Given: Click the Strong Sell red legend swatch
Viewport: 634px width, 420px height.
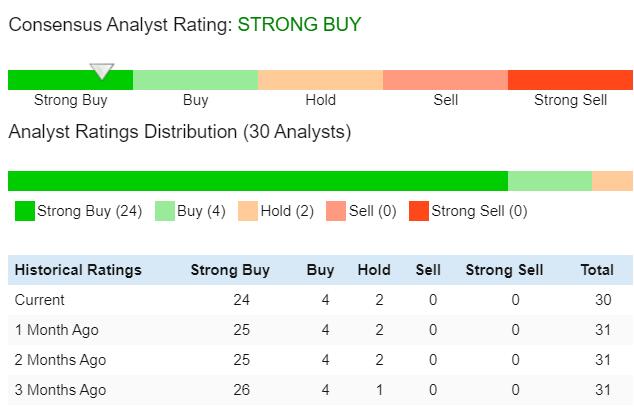Looking at the screenshot, I should 419,211.
